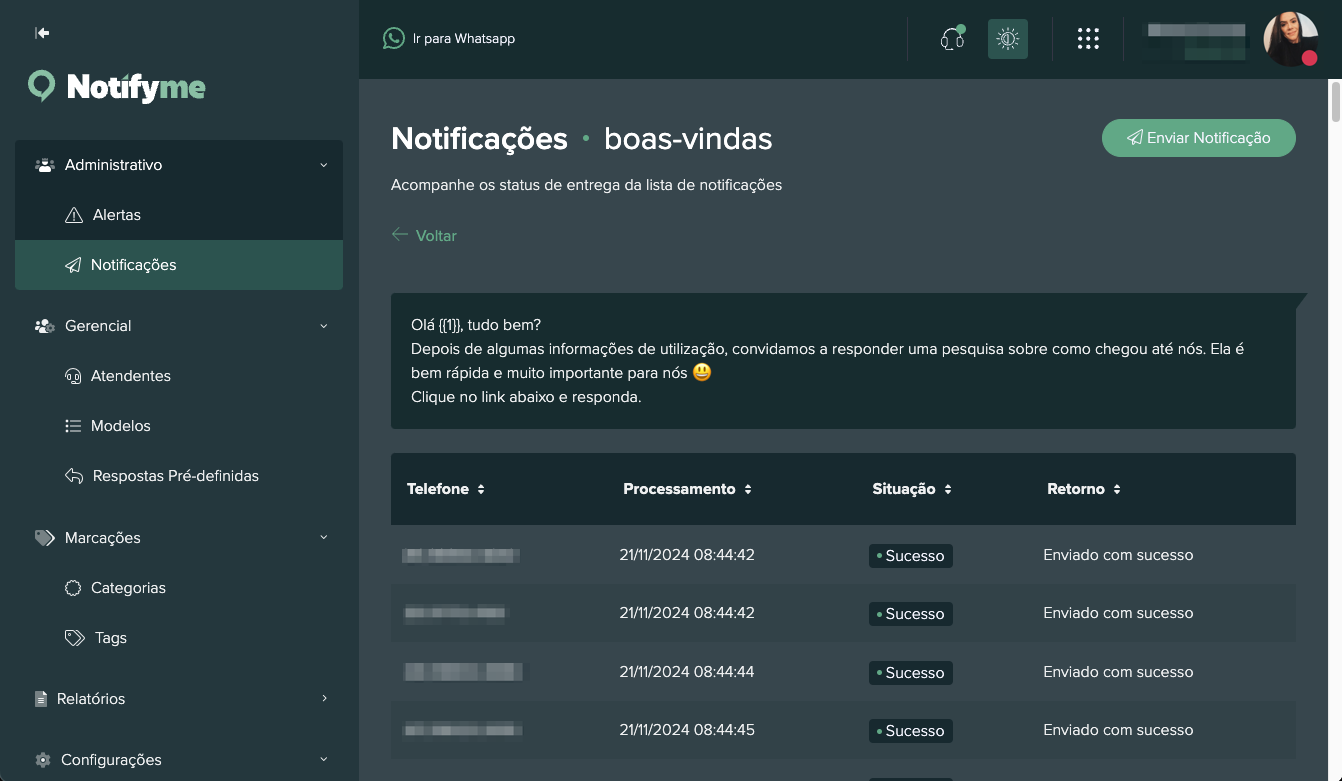Toggle the light/dark theme button
Image resolution: width=1342 pixels, height=781 pixels.
(x=1007, y=39)
